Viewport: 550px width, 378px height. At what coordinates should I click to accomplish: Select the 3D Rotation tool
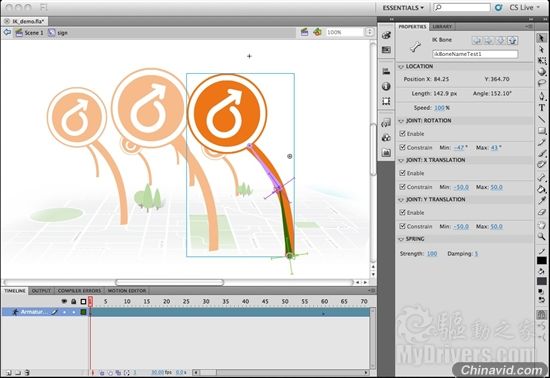[542, 72]
